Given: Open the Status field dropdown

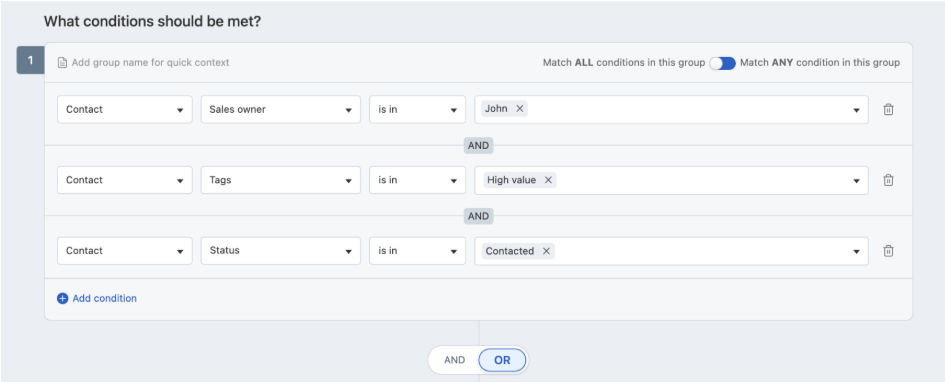Looking at the screenshot, I should tap(281, 251).
